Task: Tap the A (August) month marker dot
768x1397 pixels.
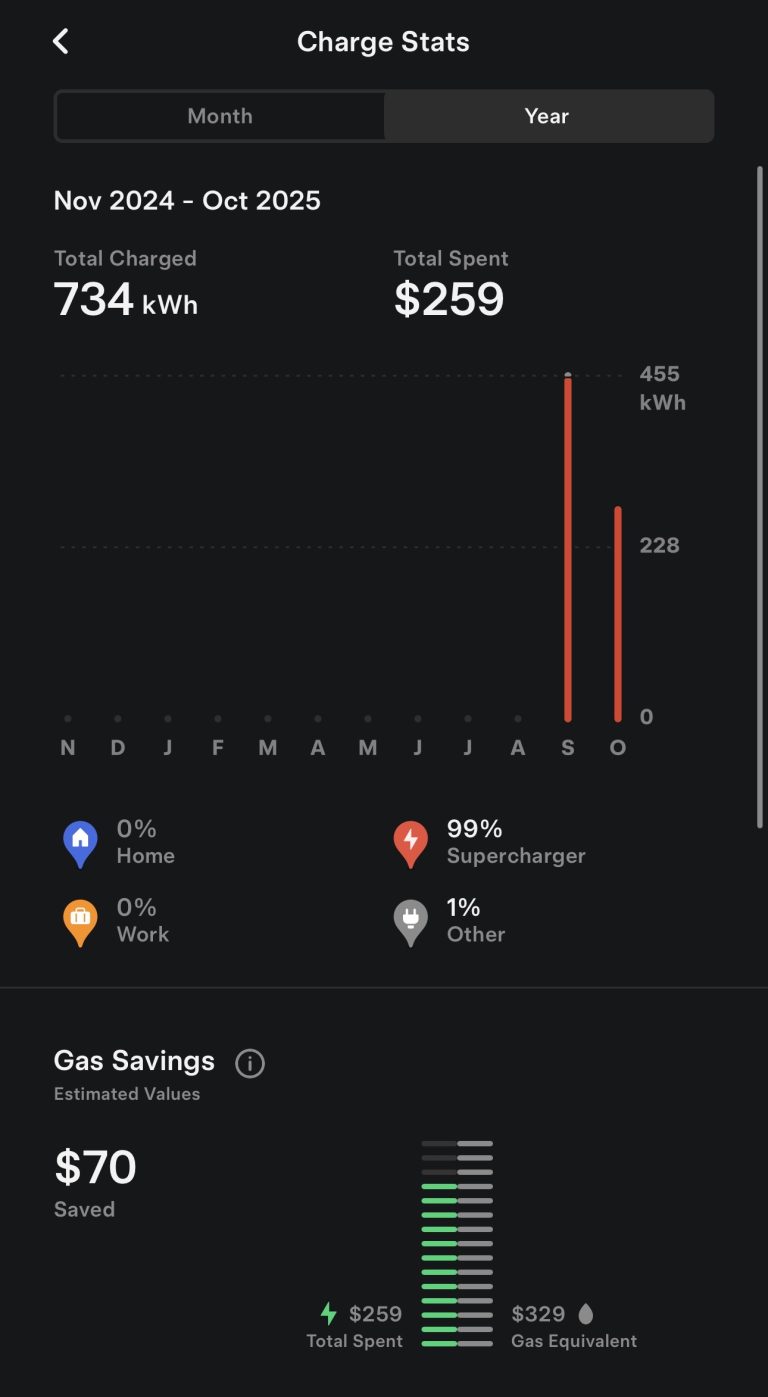Action: [518, 719]
